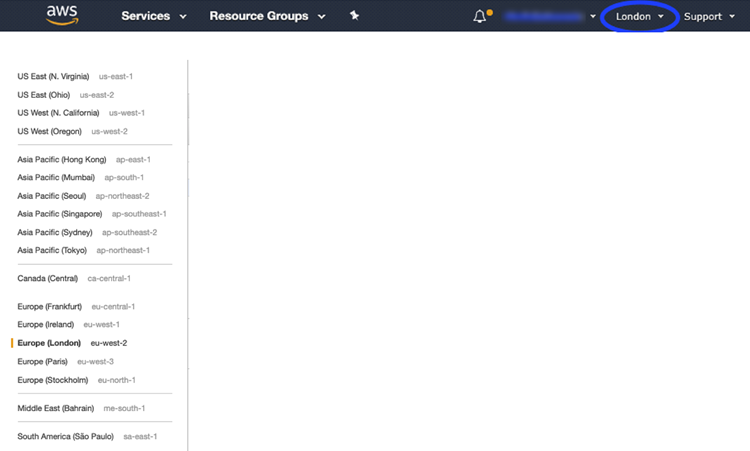Image resolution: width=750 pixels, height=451 pixels.
Task: Switch to Asia Pacific (Singapore) region
Action: click(x=60, y=214)
